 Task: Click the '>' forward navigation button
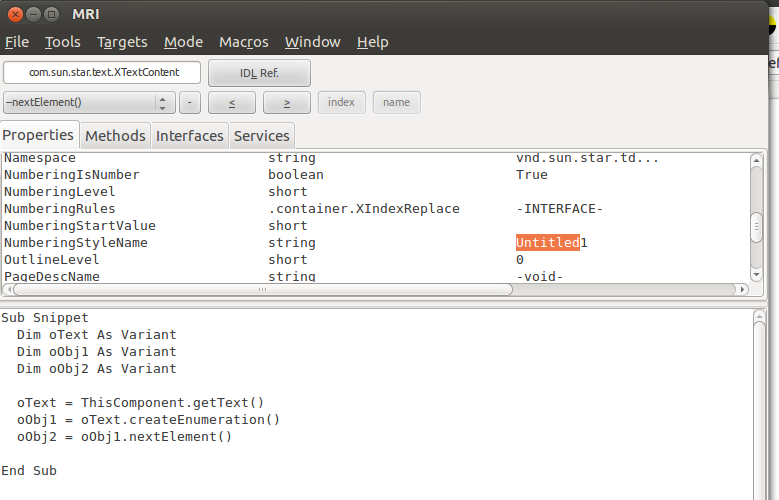(287, 102)
